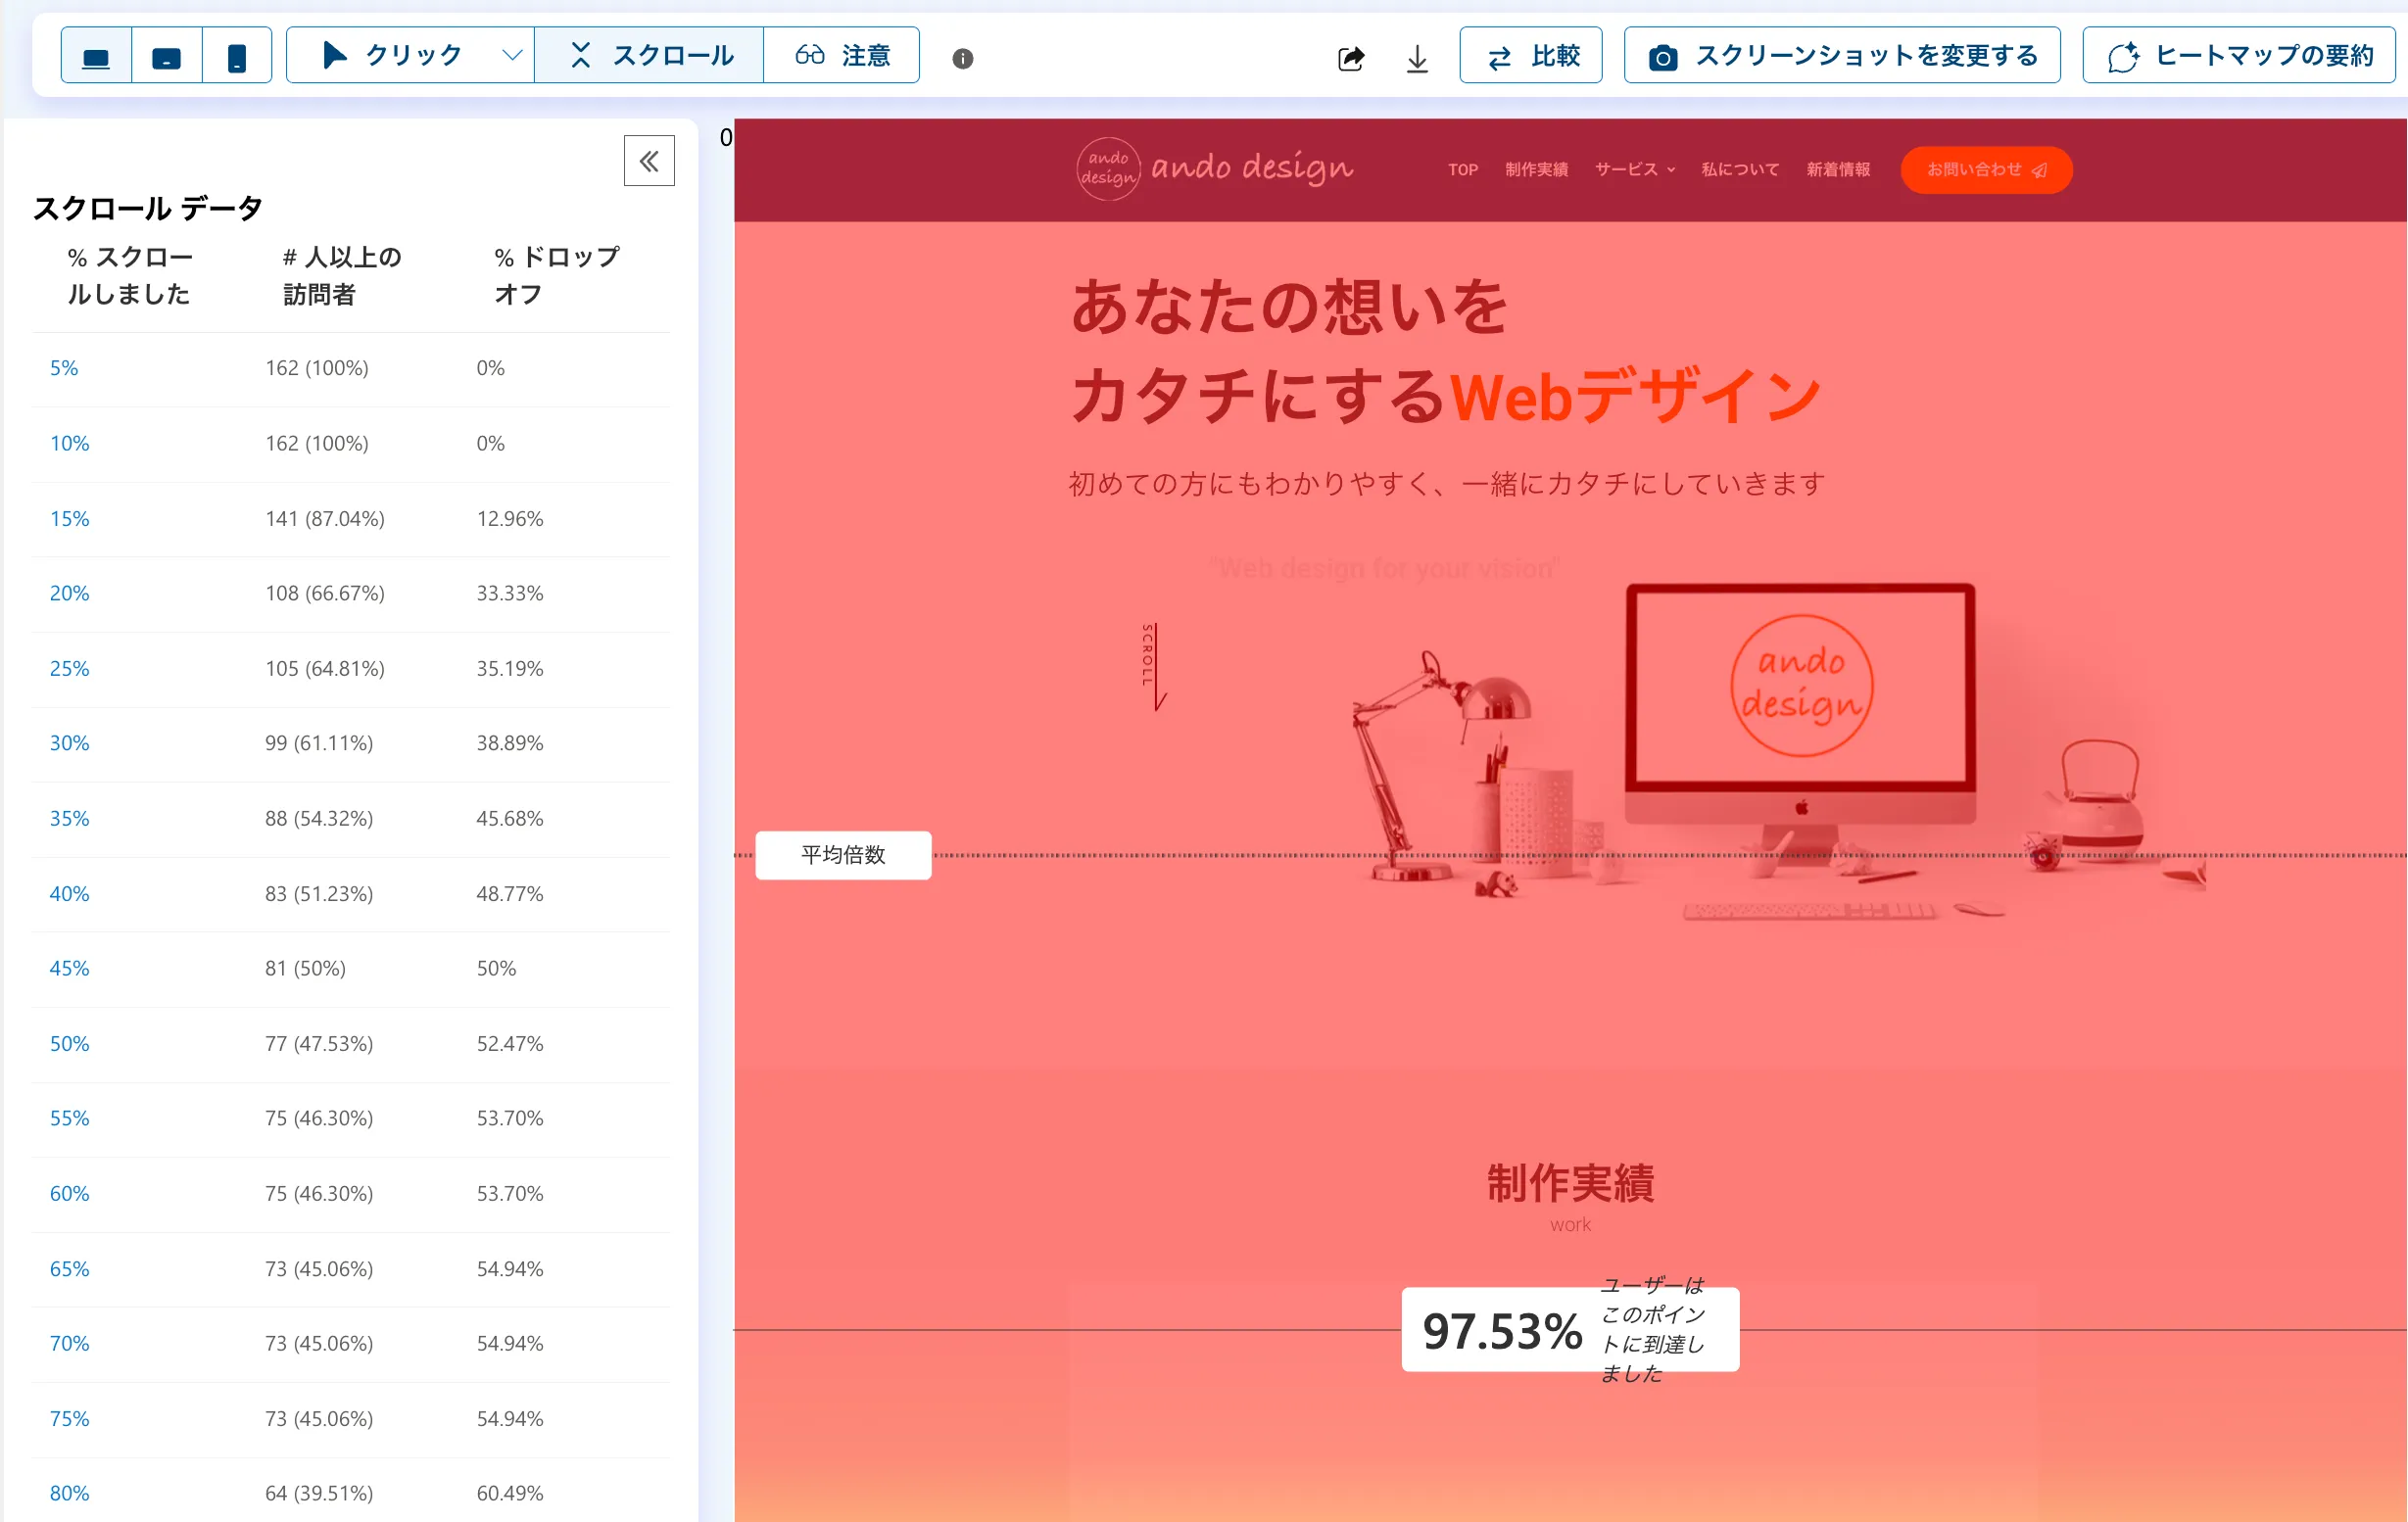Select the mobile device view icon
2408x1522 pixels.
click(237, 56)
